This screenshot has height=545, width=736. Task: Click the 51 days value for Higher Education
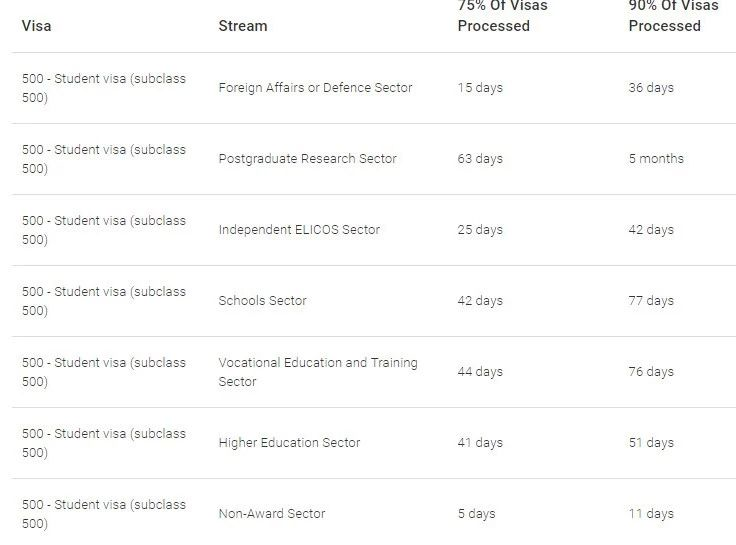pos(651,443)
